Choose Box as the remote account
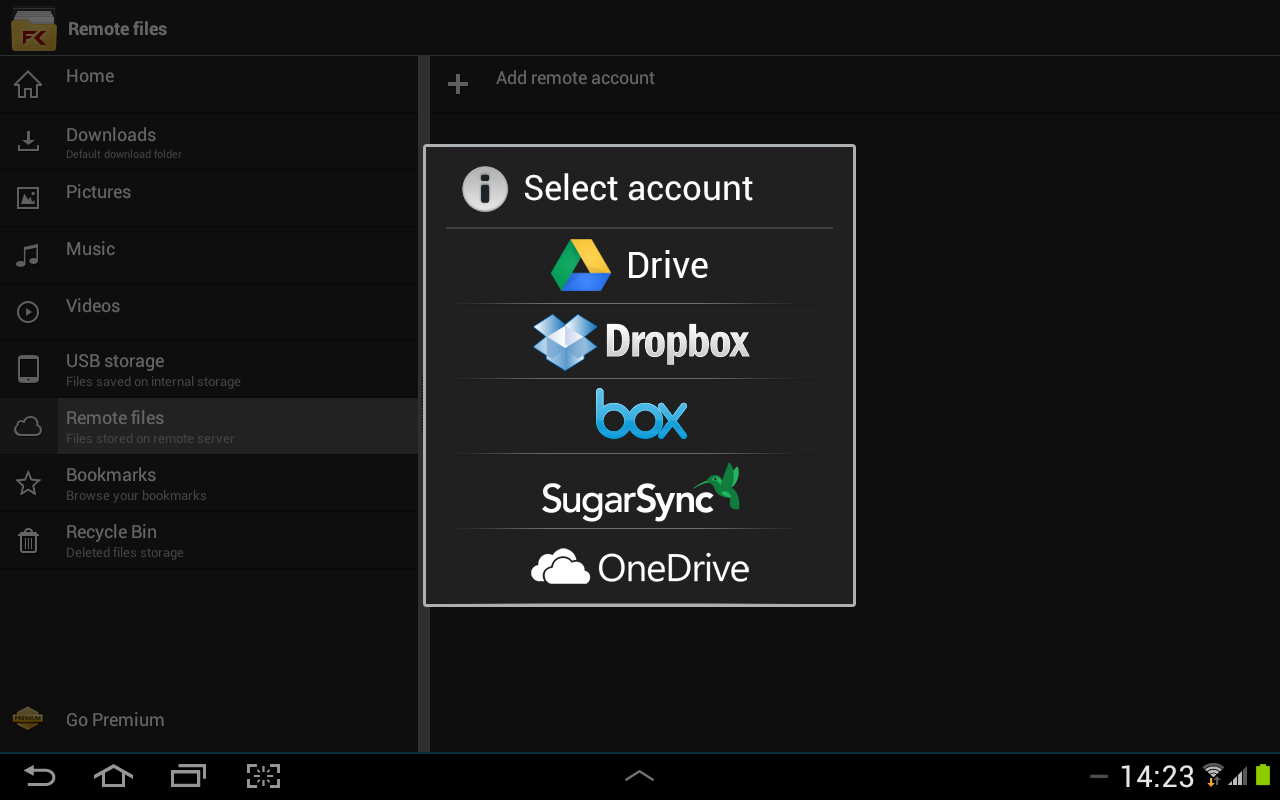 [x=639, y=415]
